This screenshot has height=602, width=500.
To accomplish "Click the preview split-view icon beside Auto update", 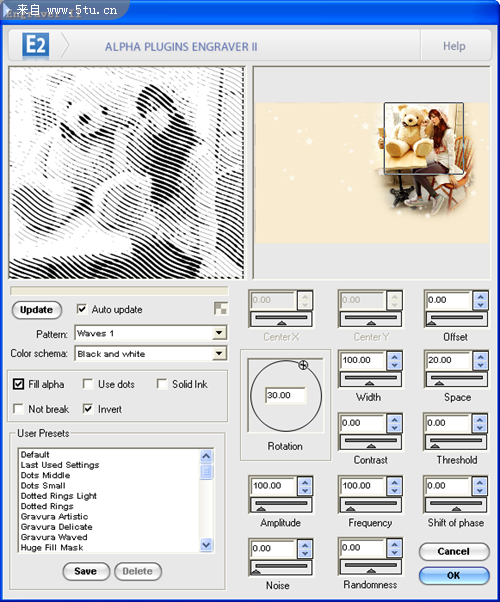I will [x=221, y=308].
